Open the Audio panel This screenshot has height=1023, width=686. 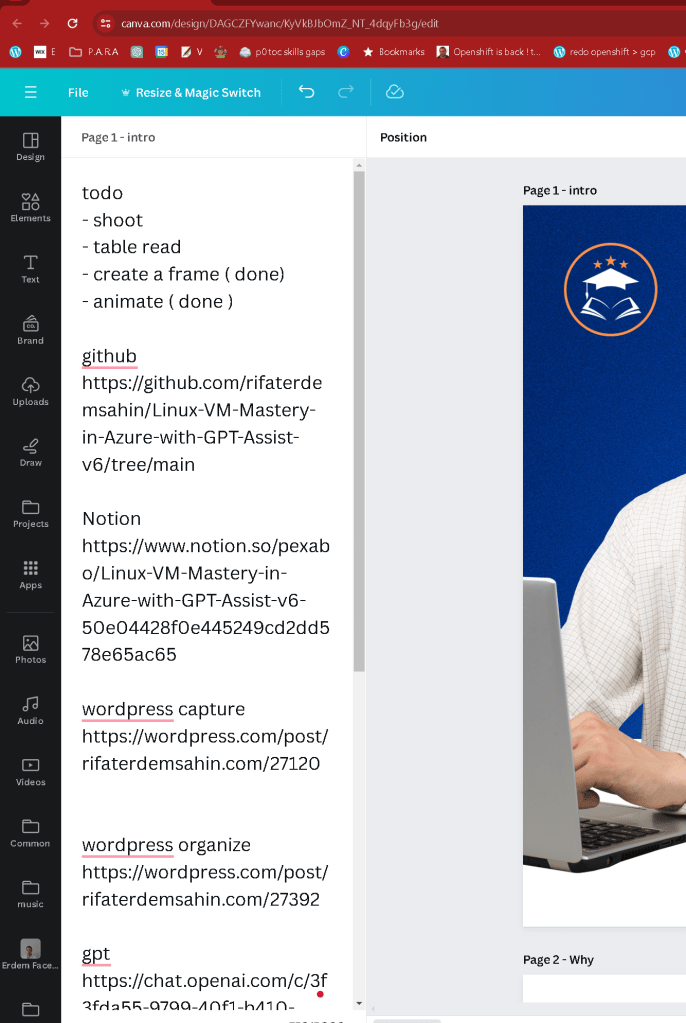(x=30, y=711)
